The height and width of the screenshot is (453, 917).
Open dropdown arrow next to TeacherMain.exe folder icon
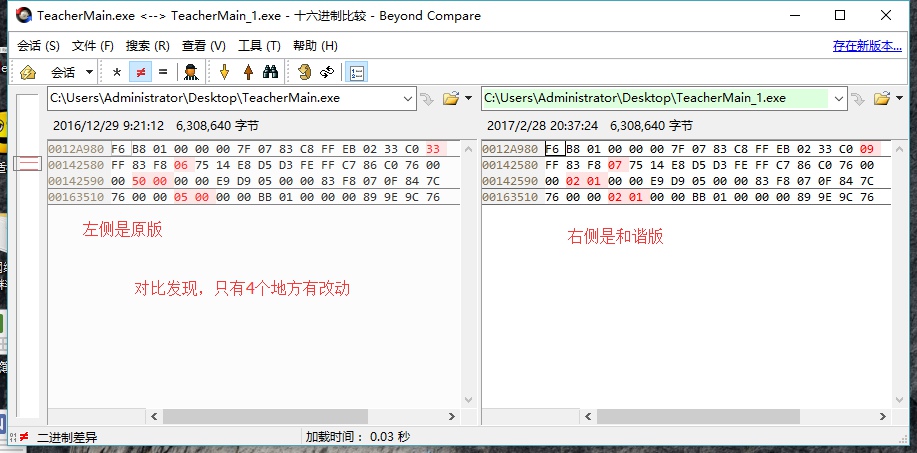pos(468,98)
